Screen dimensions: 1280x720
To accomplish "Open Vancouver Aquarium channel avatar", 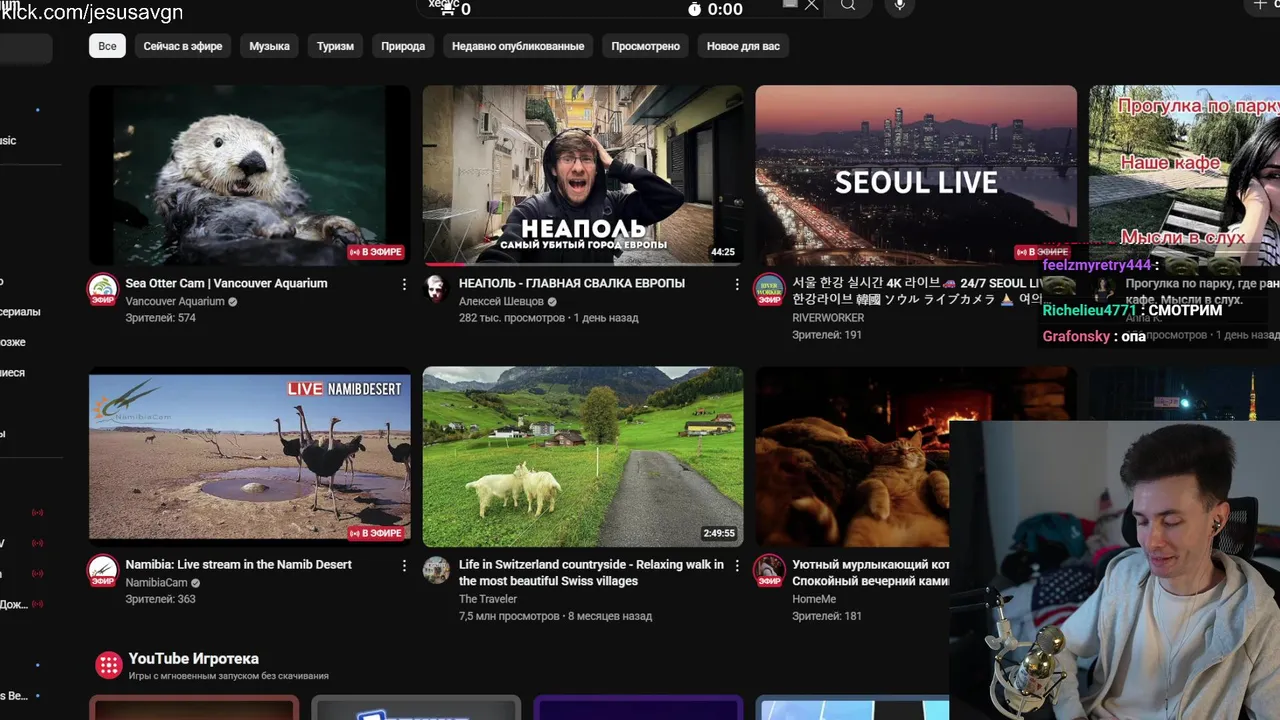I will 103,290.
